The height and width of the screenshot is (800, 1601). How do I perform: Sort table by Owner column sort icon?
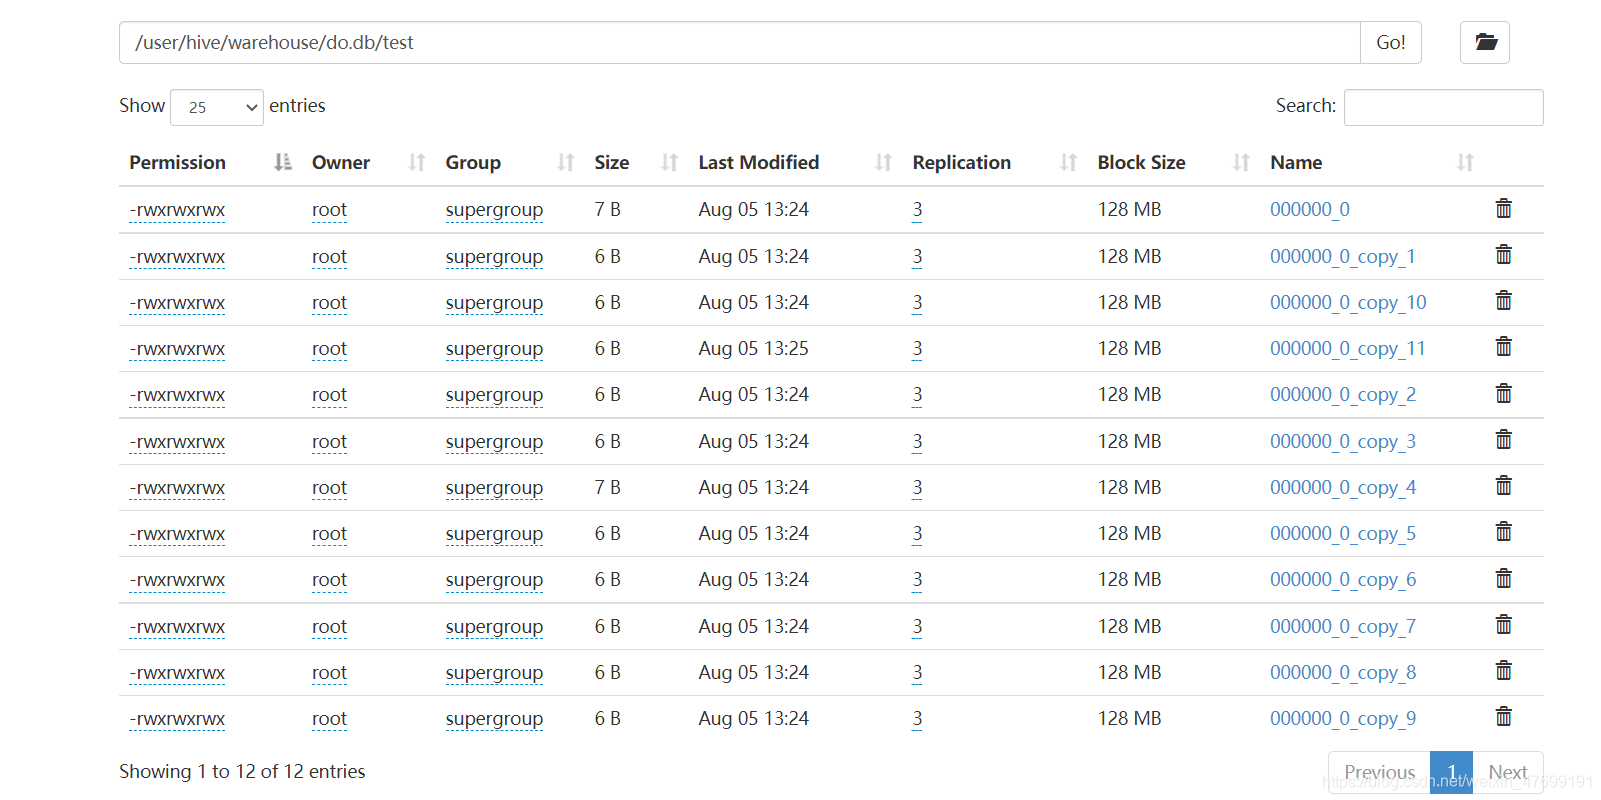tap(417, 162)
